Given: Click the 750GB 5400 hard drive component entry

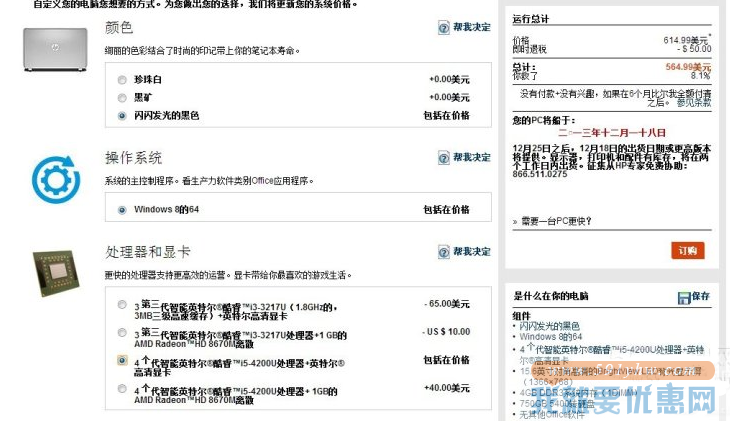Looking at the screenshot, I should 556,404.
